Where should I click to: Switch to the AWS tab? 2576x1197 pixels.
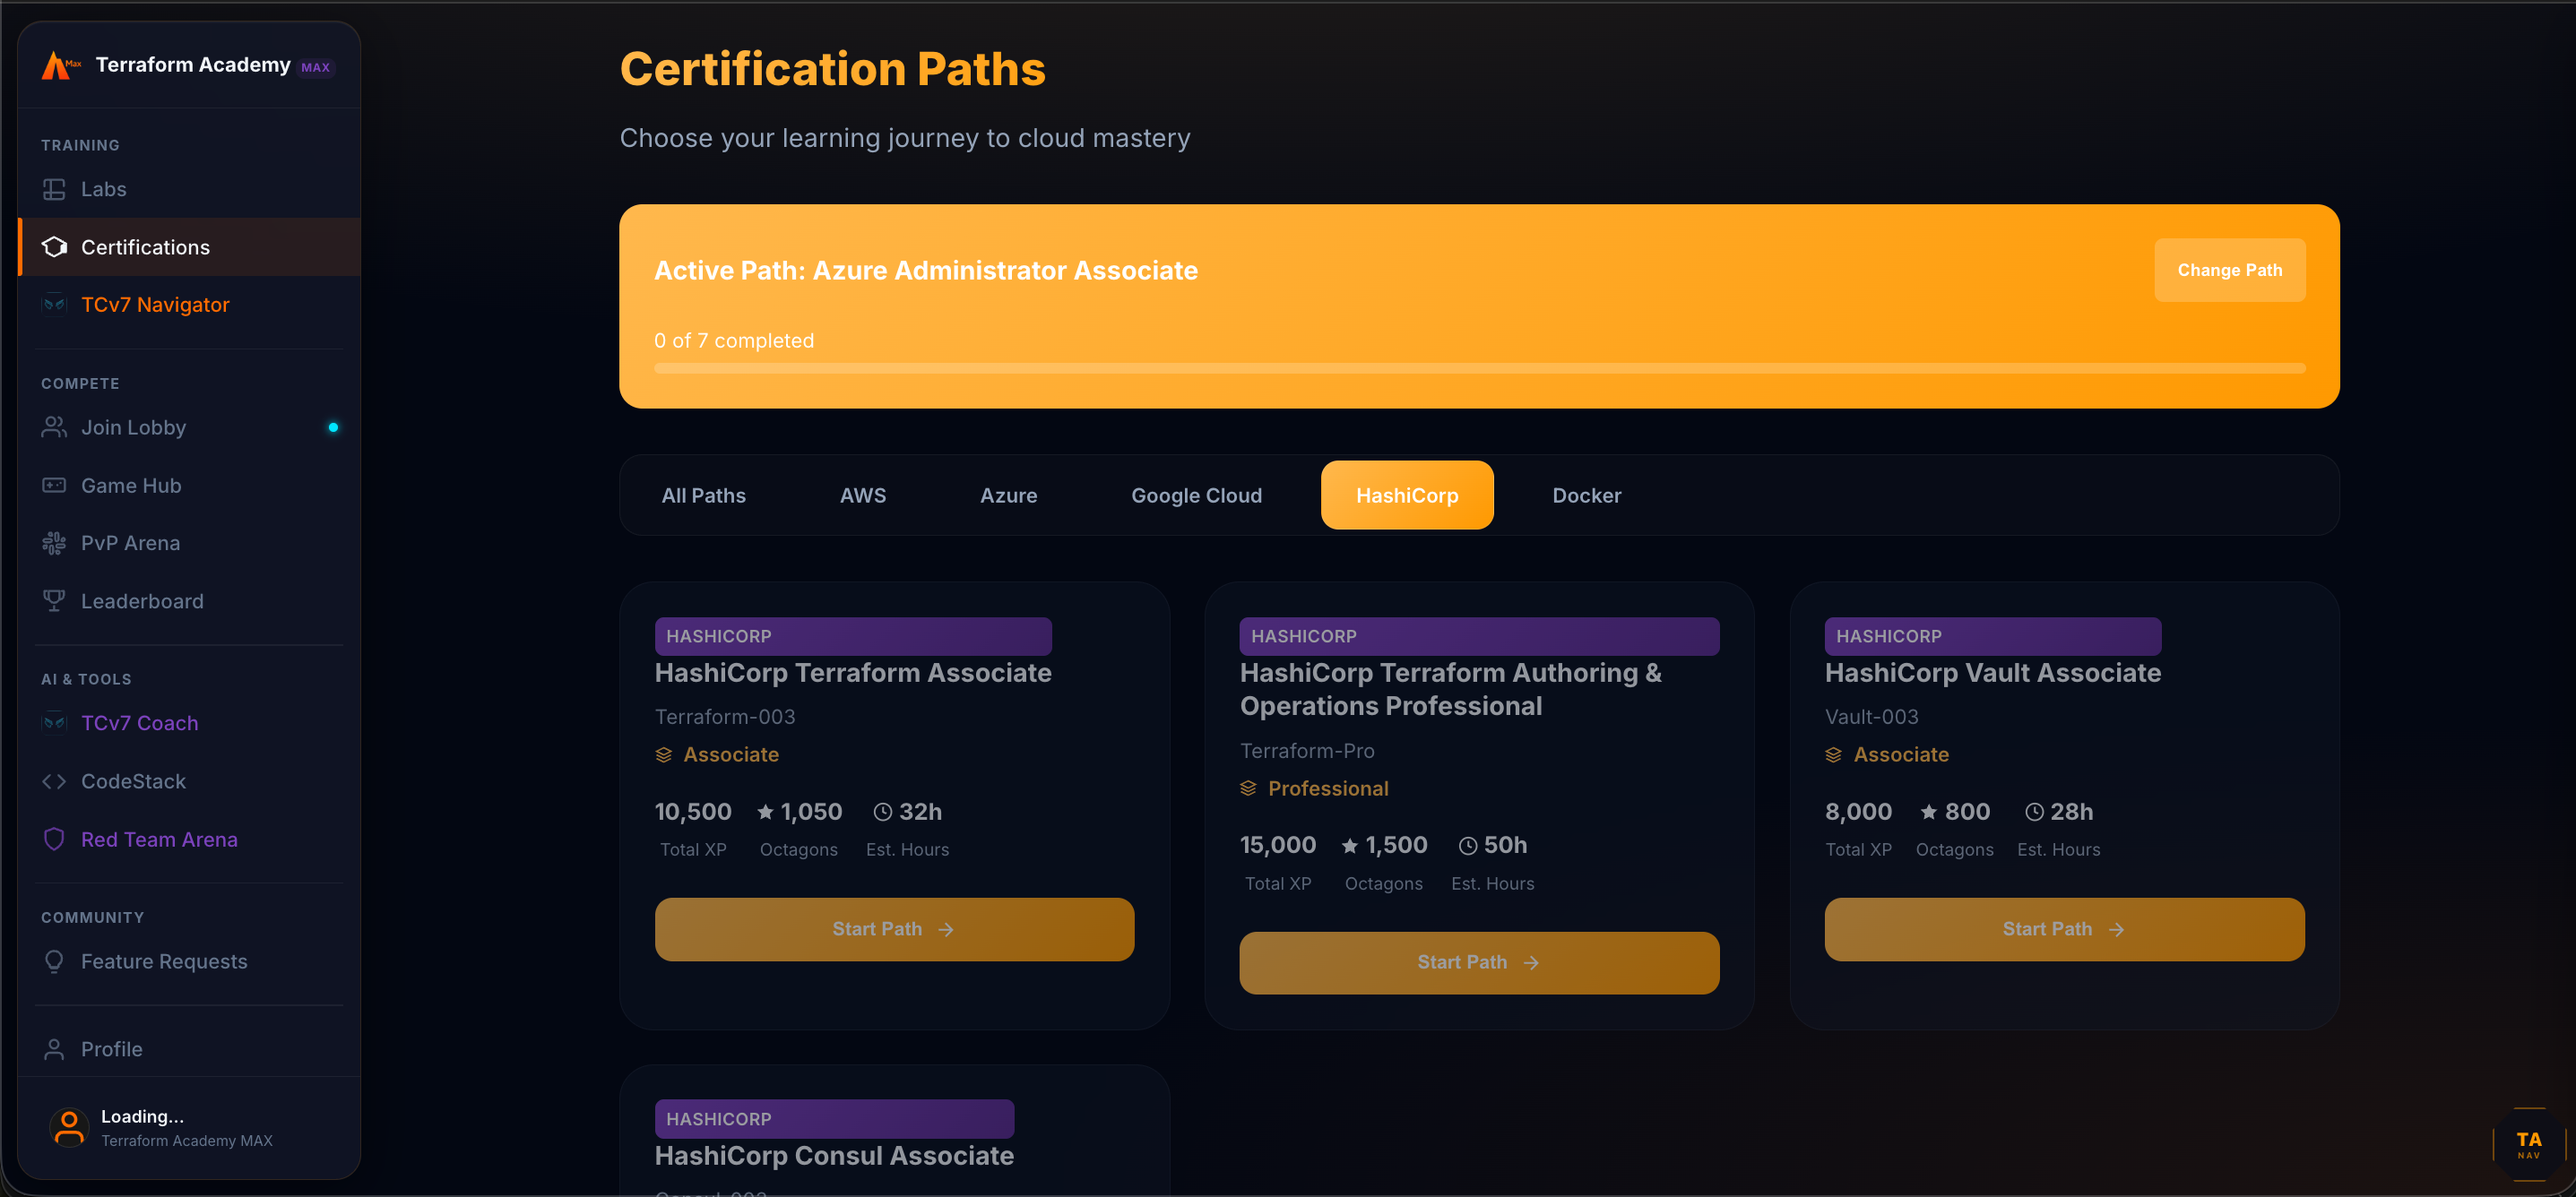pyautogui.click(x=862, y=495)
